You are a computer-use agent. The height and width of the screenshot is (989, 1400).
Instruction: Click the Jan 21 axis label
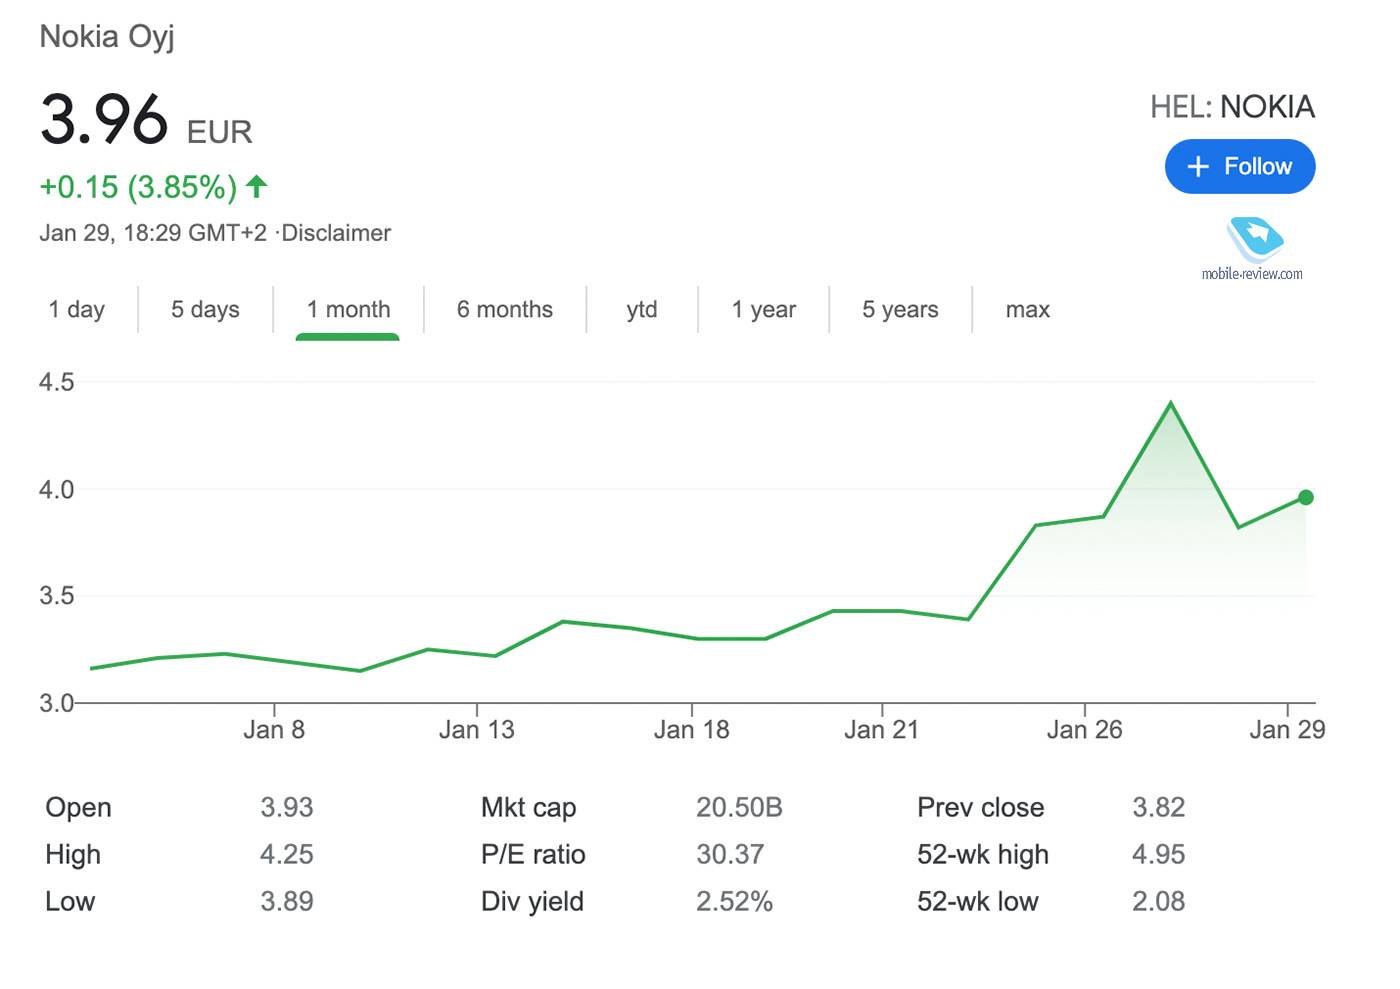pyautogui.click(x=882, y=730)
